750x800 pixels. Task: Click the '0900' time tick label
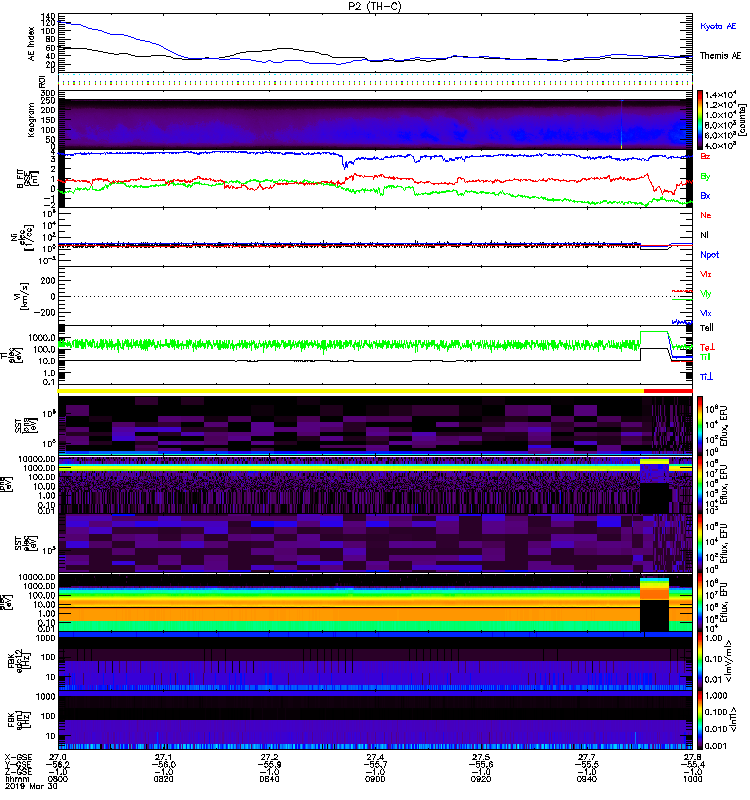[375, 779]
